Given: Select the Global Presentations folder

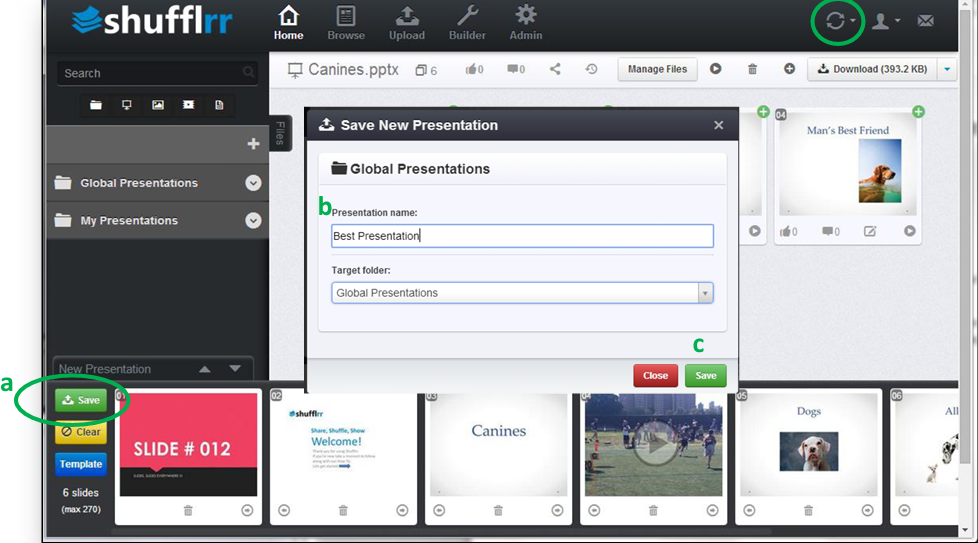Looking at the screenshot, I should 139,183.
